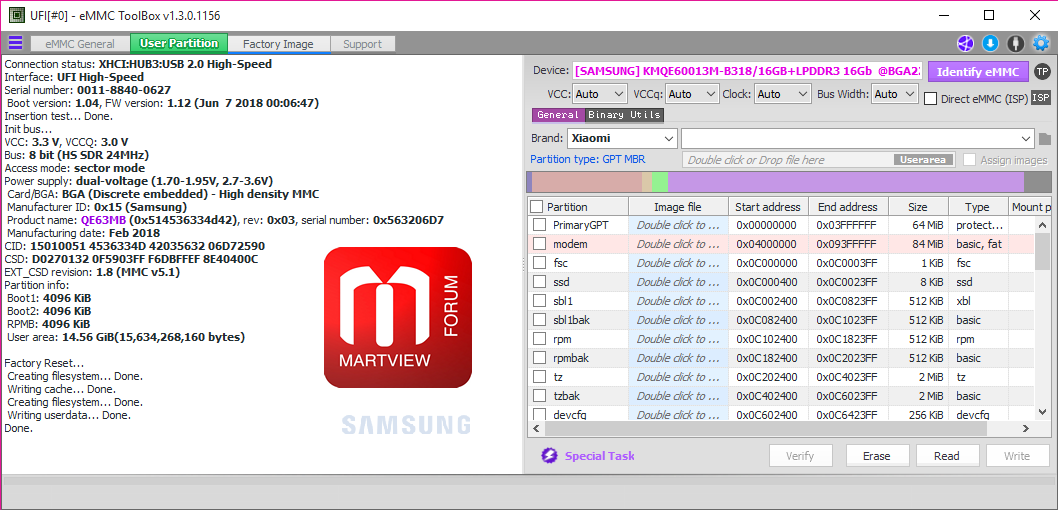Open the Clock dropdown
1058x510 pixels.
click(x=783, y=94)
